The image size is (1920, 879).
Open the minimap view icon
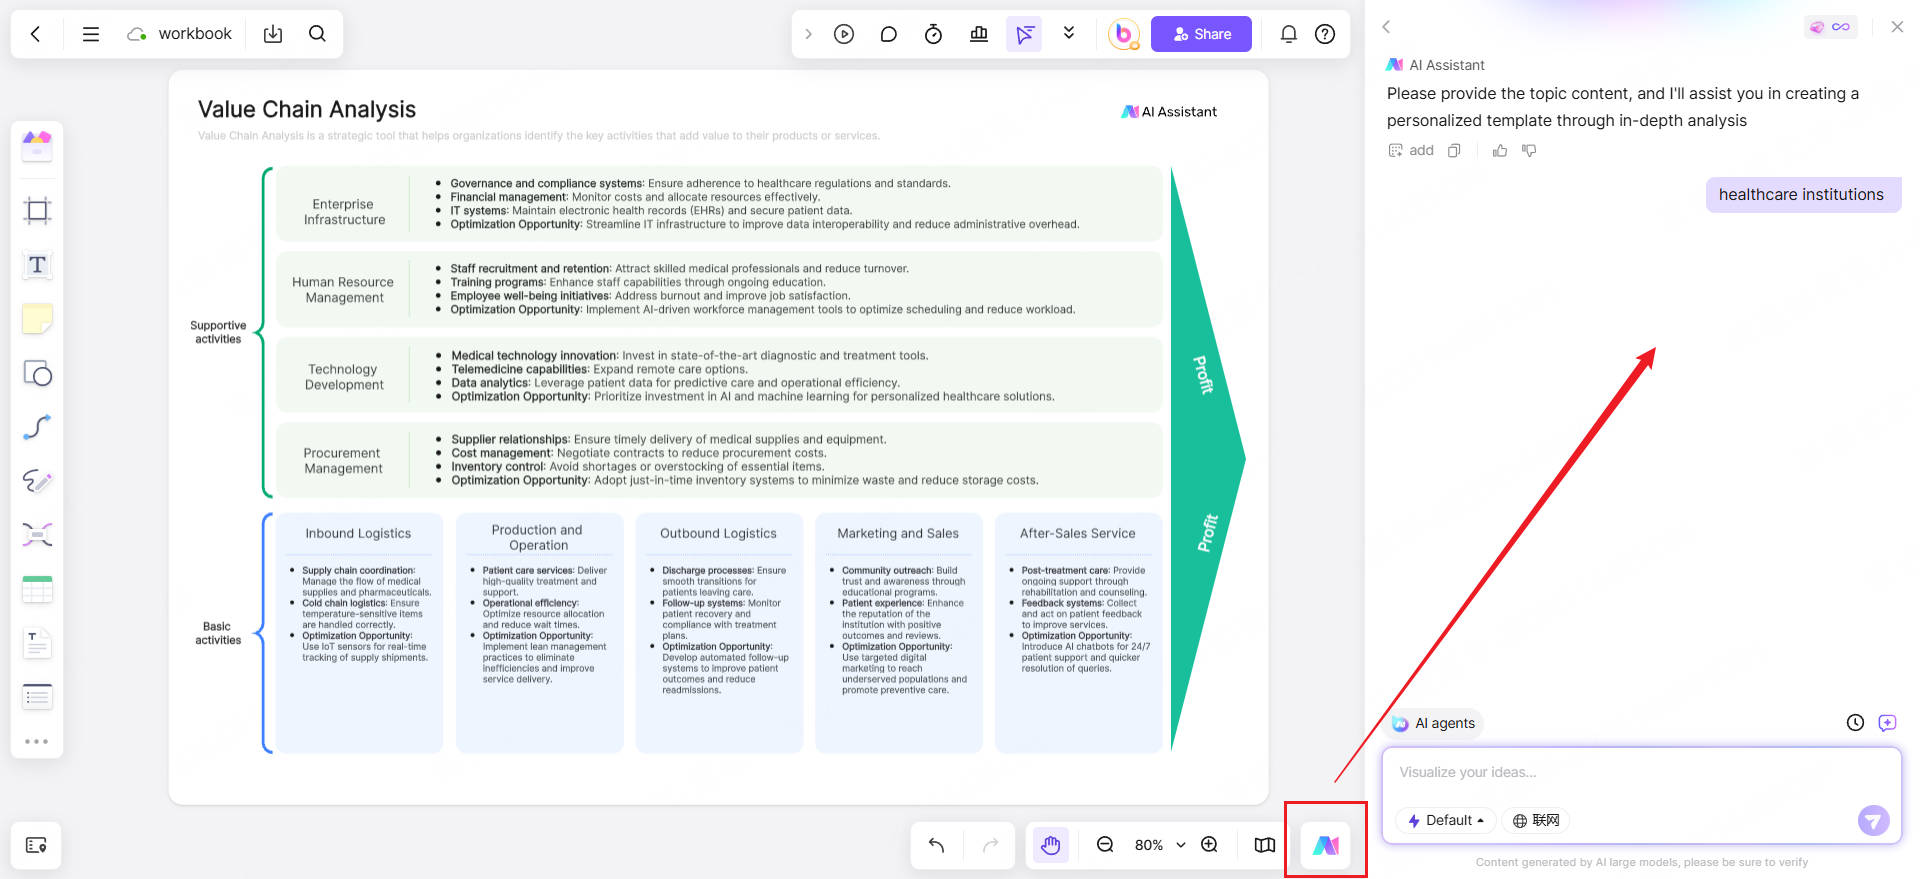pyautogui.click(x=1265, y=845)
